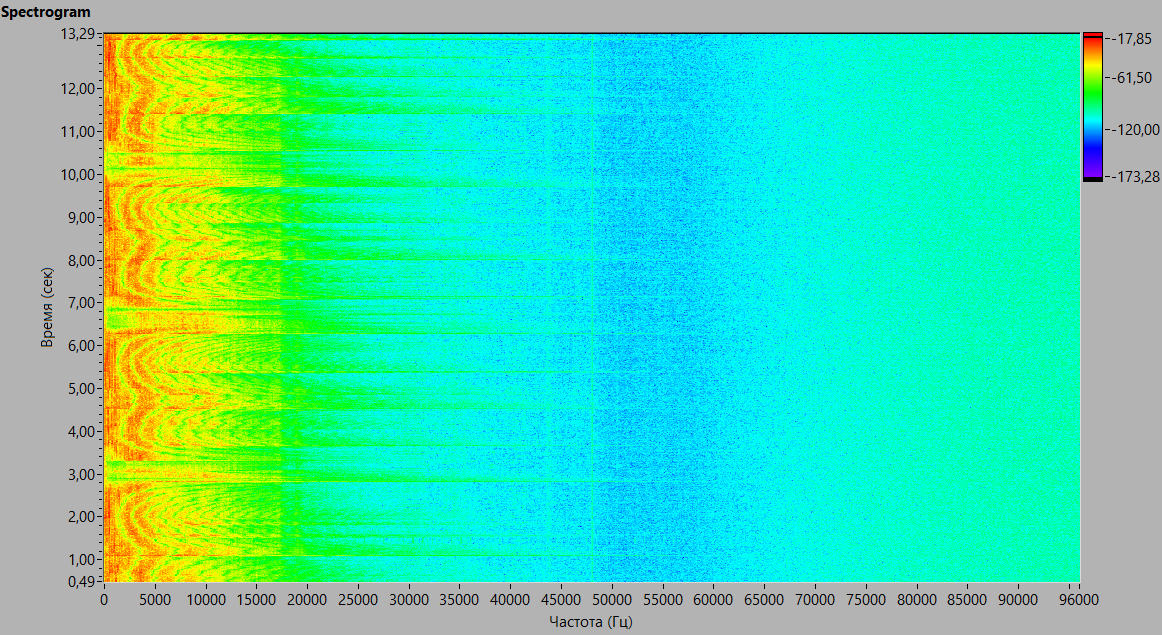Click the 75000 frequency axis label
Screen dimensions: 1162x635
[866, 599]
